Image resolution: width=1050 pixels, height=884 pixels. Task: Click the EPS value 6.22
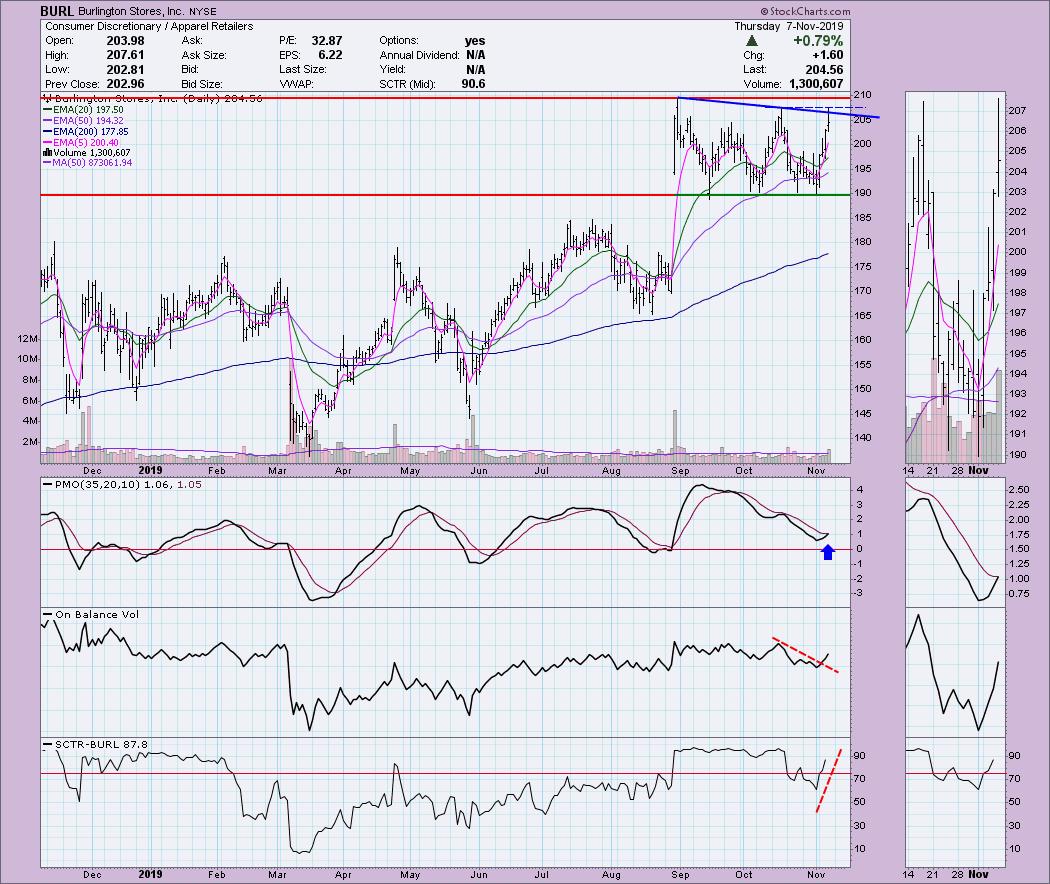point(331,55)
